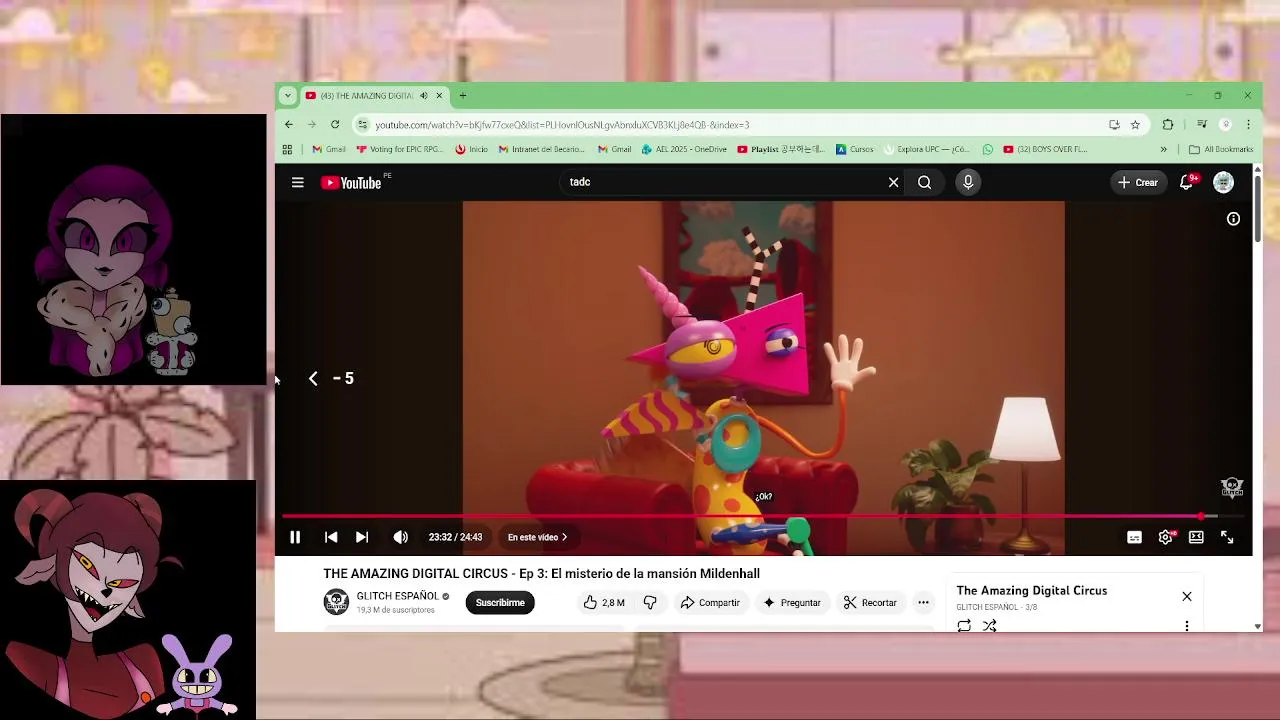1280x720 pixels.
Task: Start voice search with the microphone
Action: point(968,182)
